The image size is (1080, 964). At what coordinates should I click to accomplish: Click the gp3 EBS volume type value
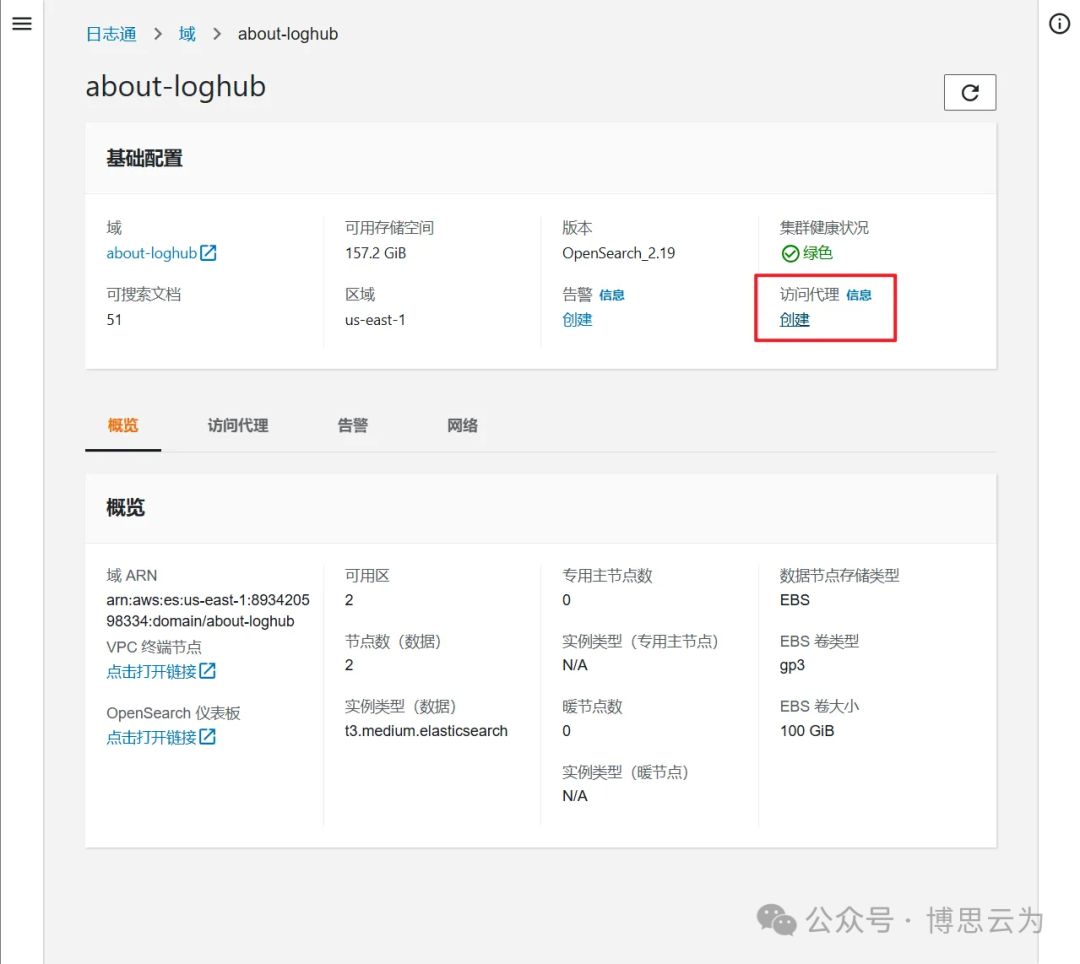(x=792, y=665)
